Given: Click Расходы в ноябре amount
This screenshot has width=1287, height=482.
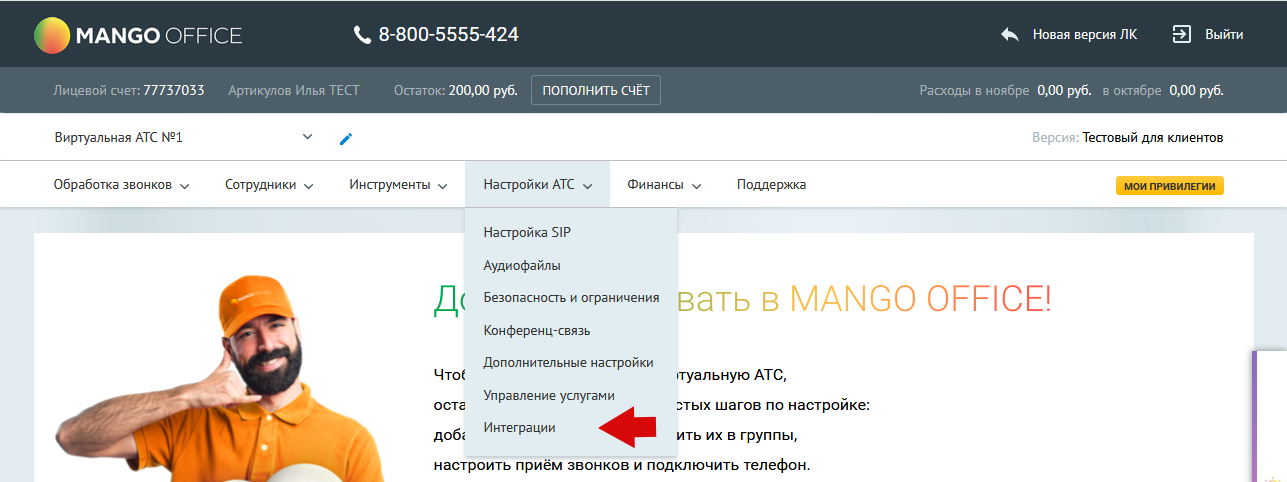Looking at the screenshot, I should (1064, 90).
